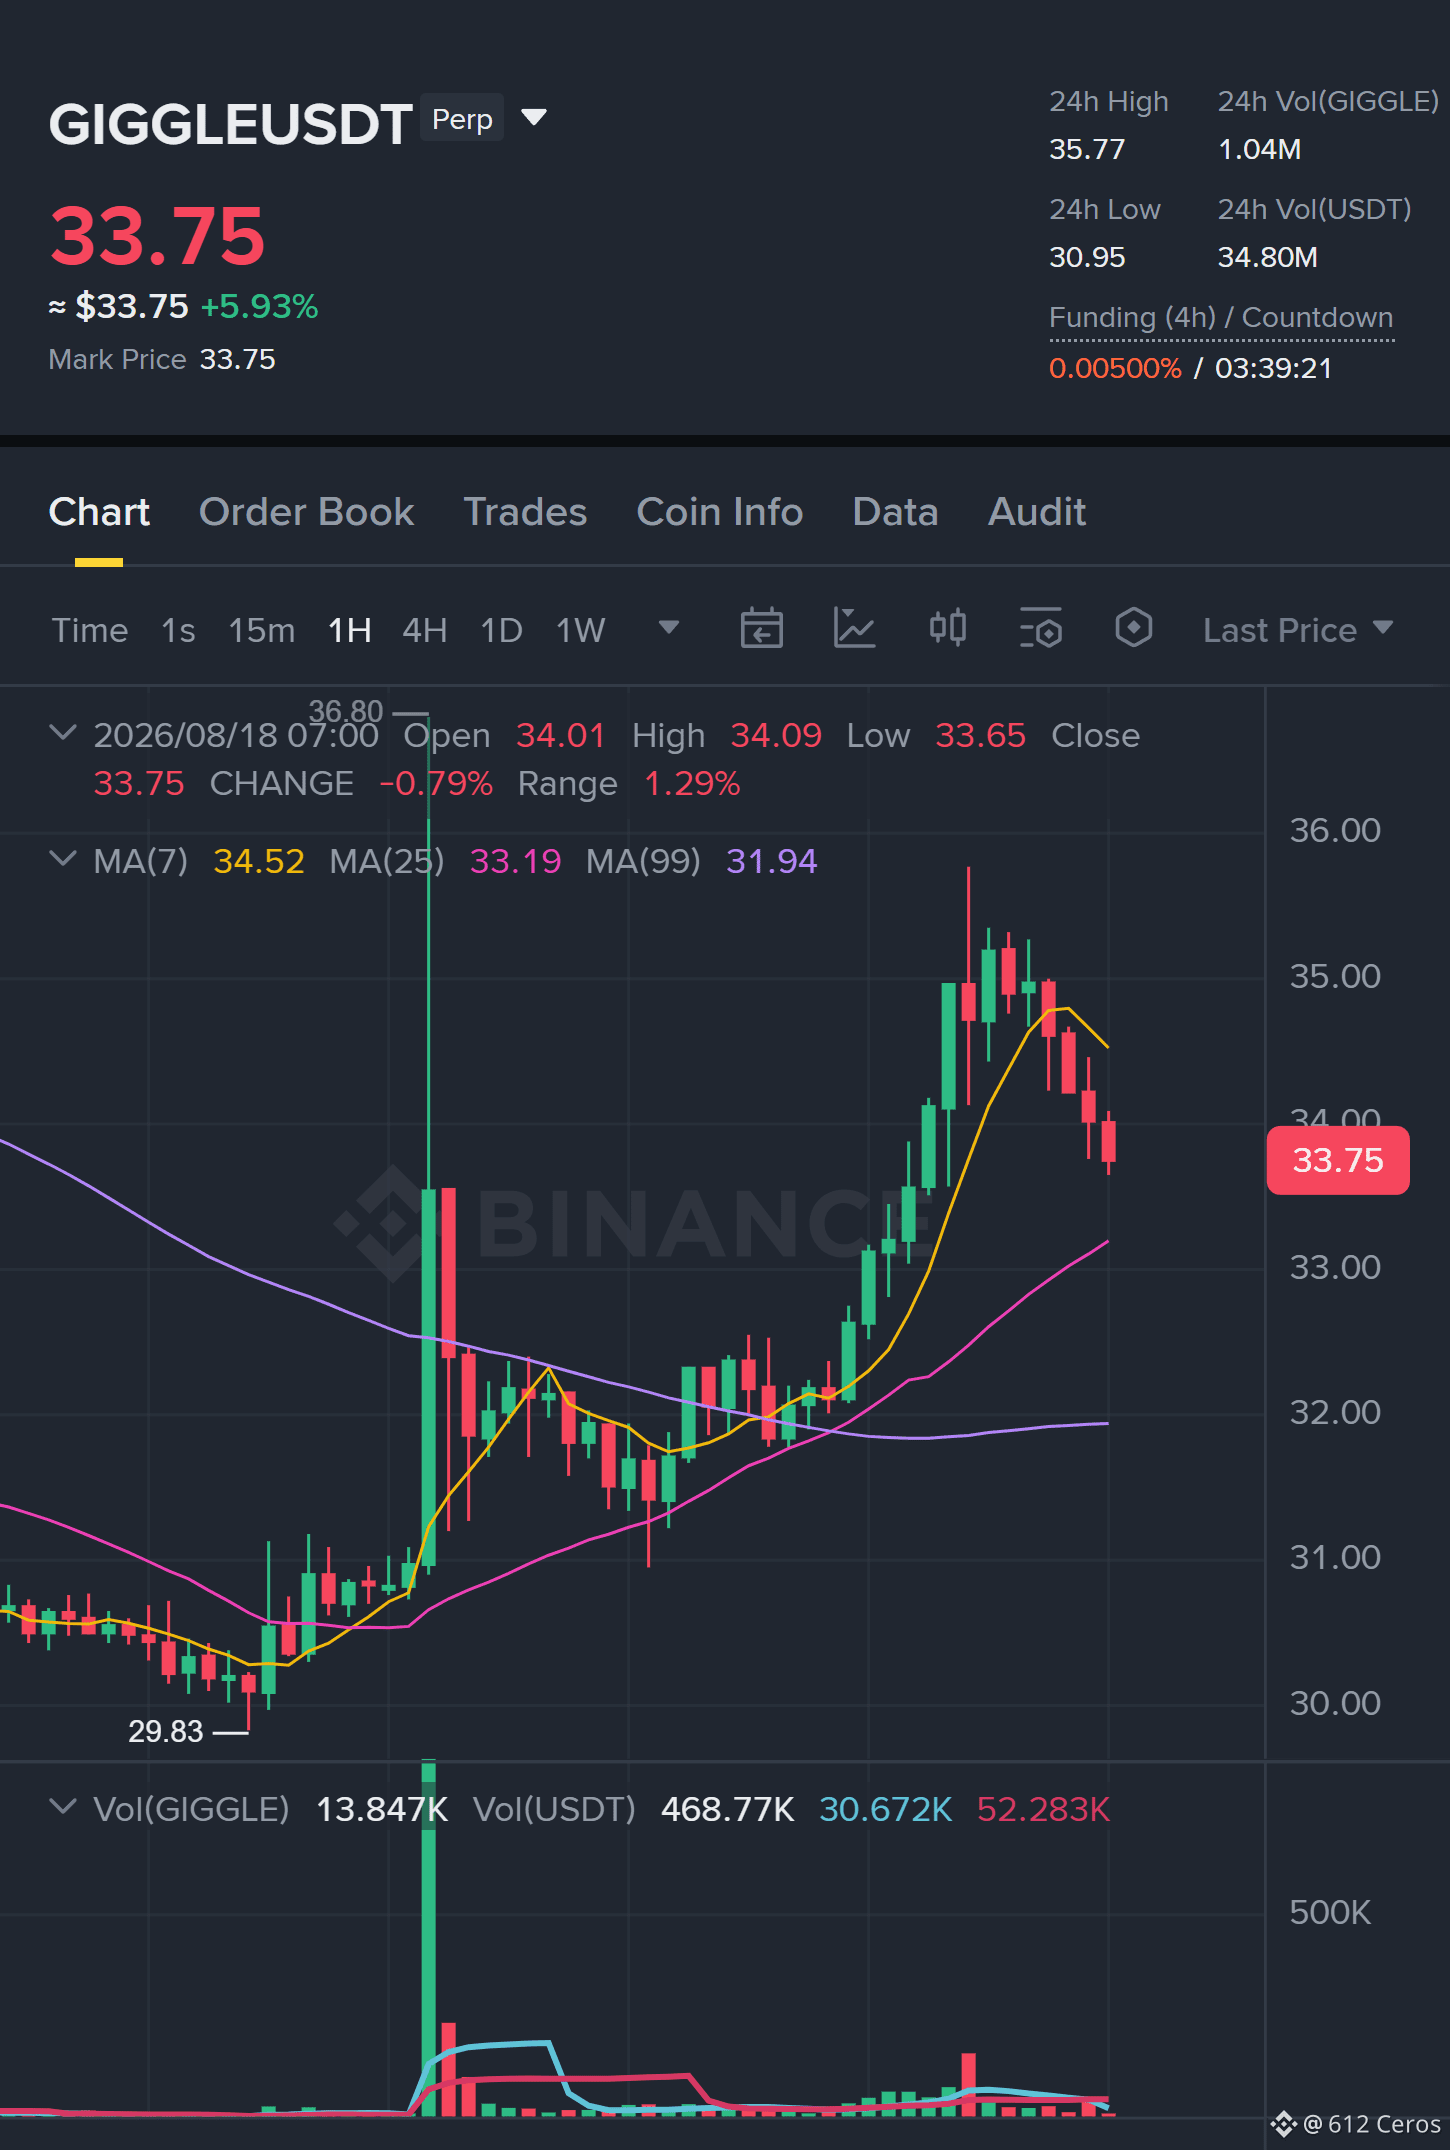Click the red 52.283K volume MA value

[x=1043, y=1809]
